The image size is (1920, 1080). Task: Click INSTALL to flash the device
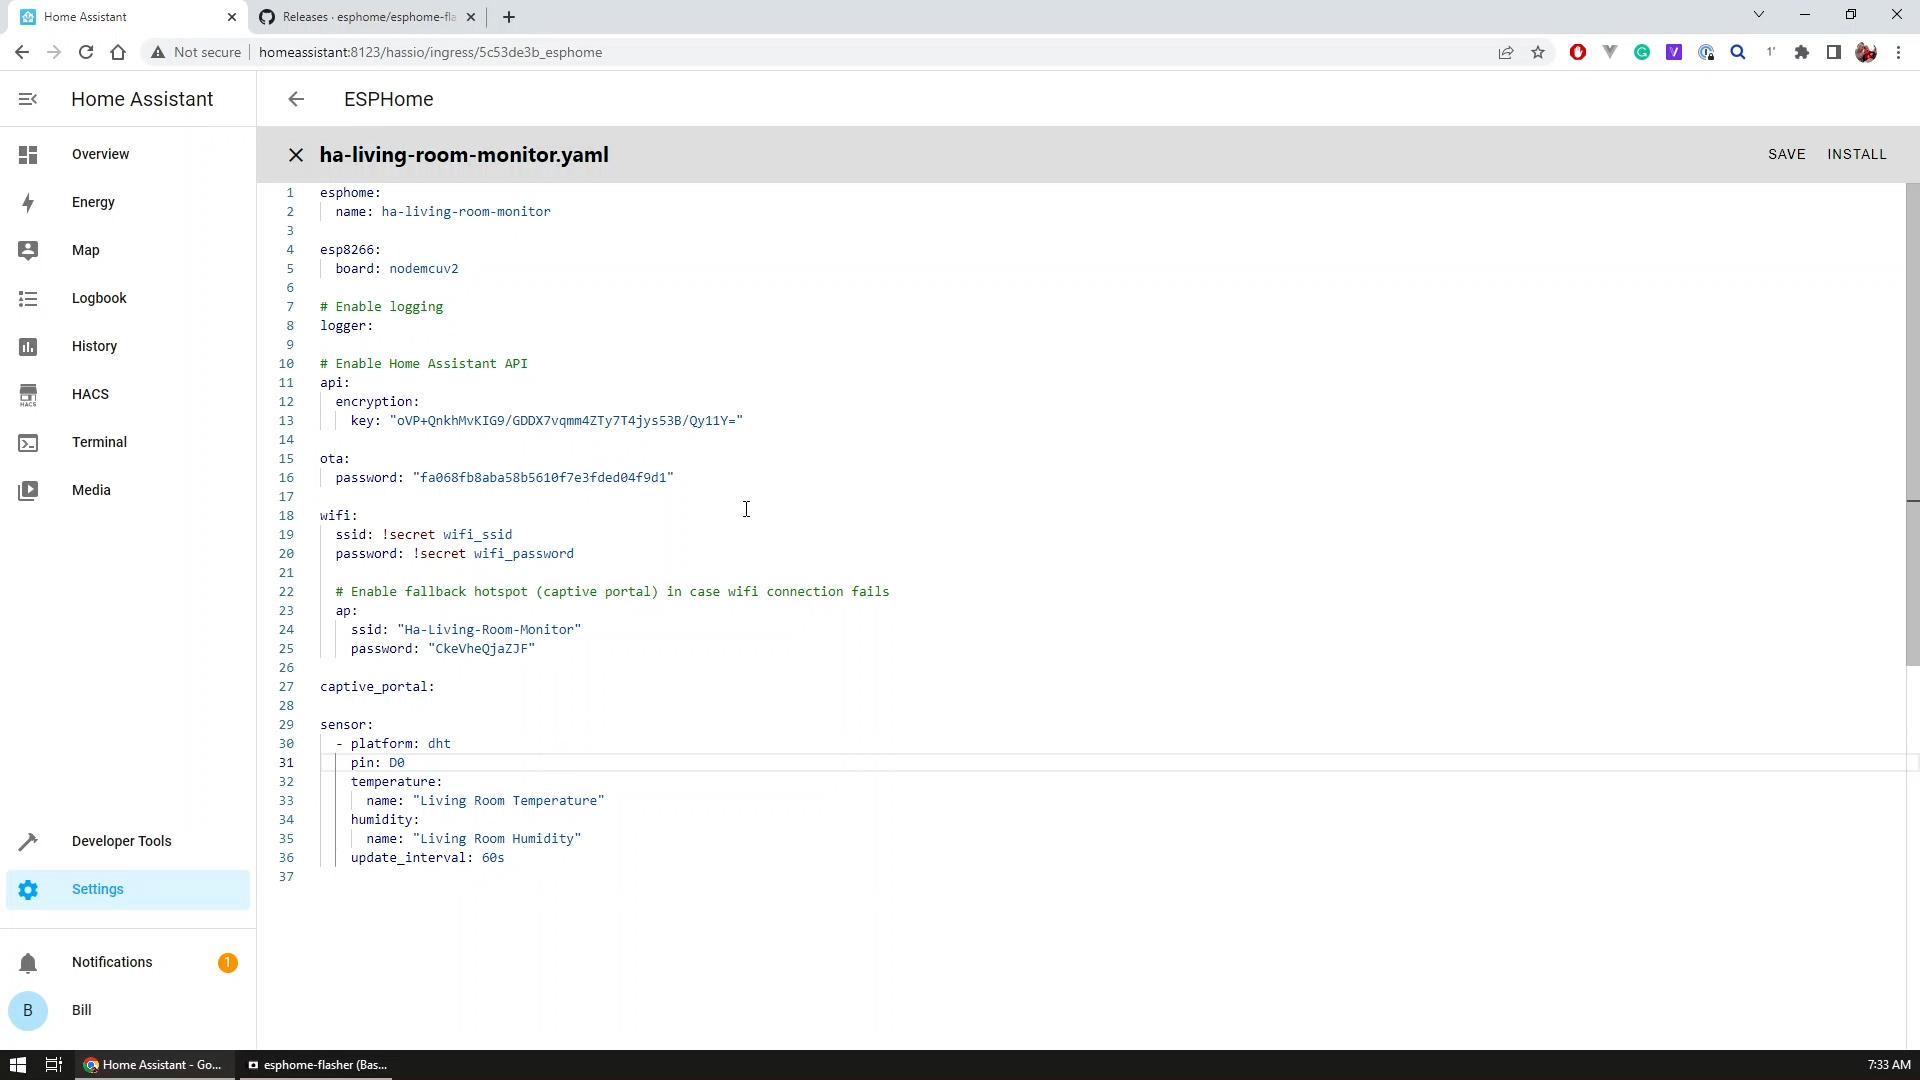[x=1856, y=155]
